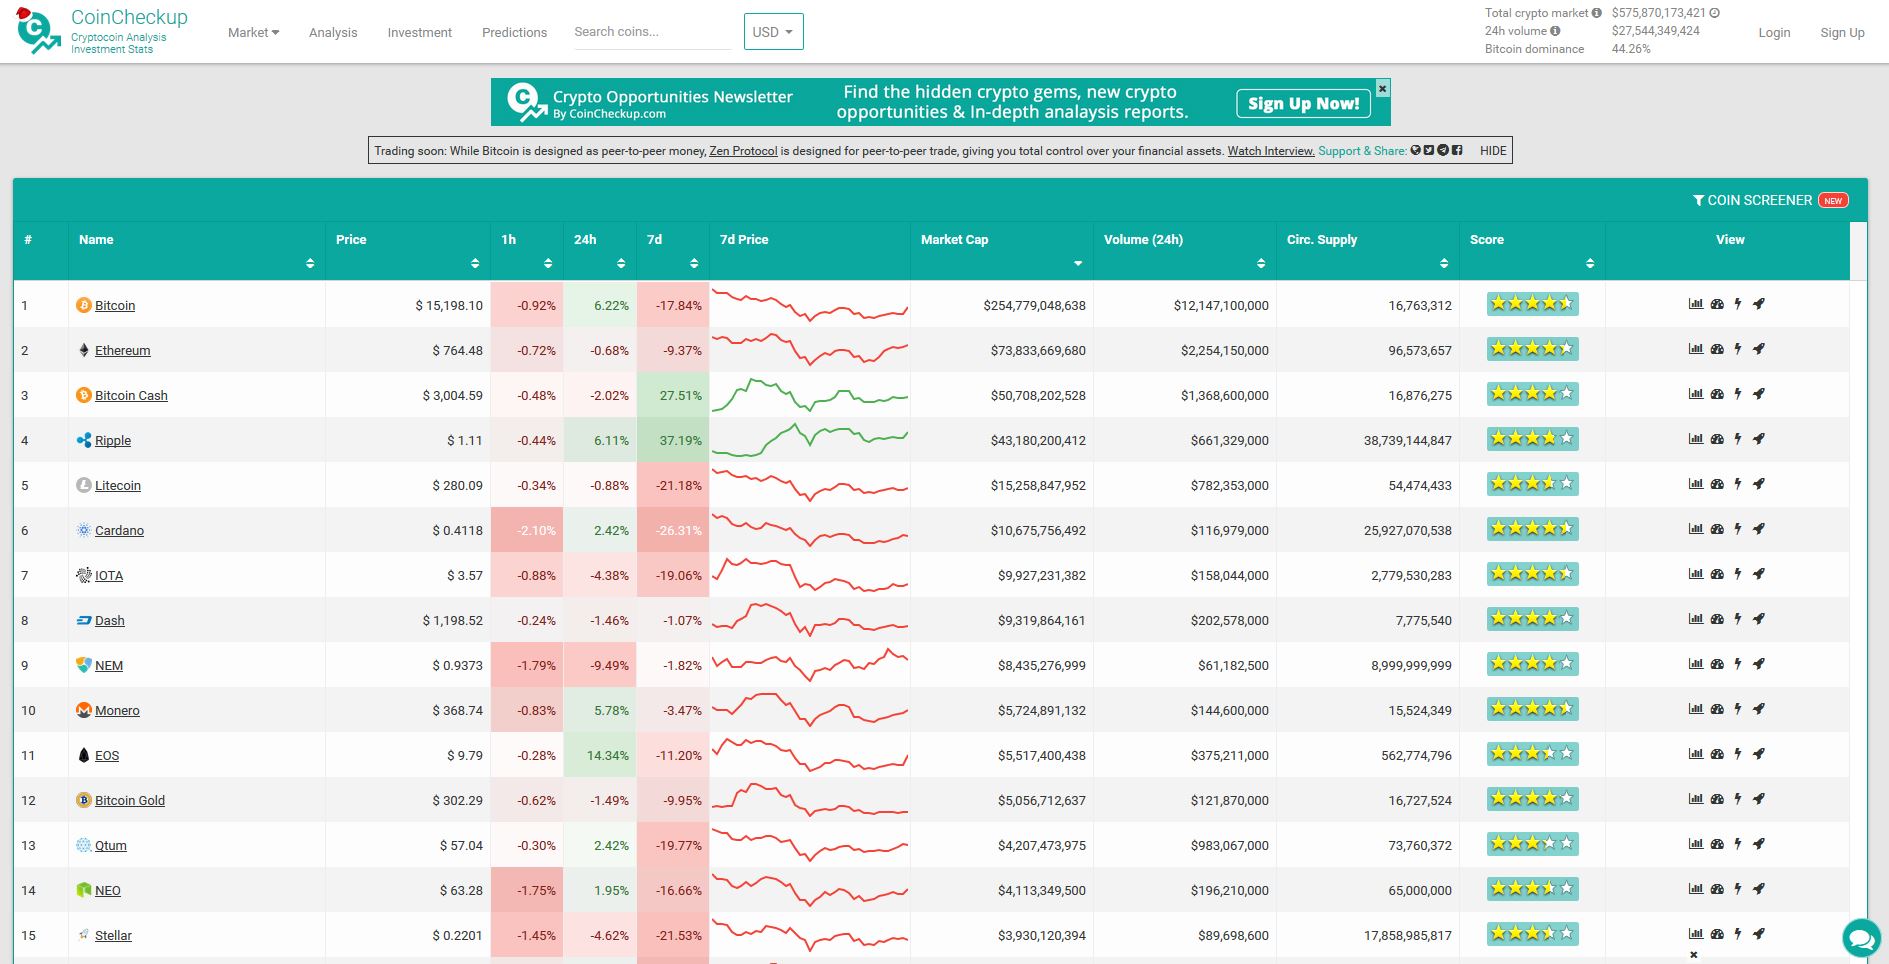The width and height of the screenshot is (1889, 964).
Task: Click Ripple's lightning bolt icon
Action: [1738, 439]
